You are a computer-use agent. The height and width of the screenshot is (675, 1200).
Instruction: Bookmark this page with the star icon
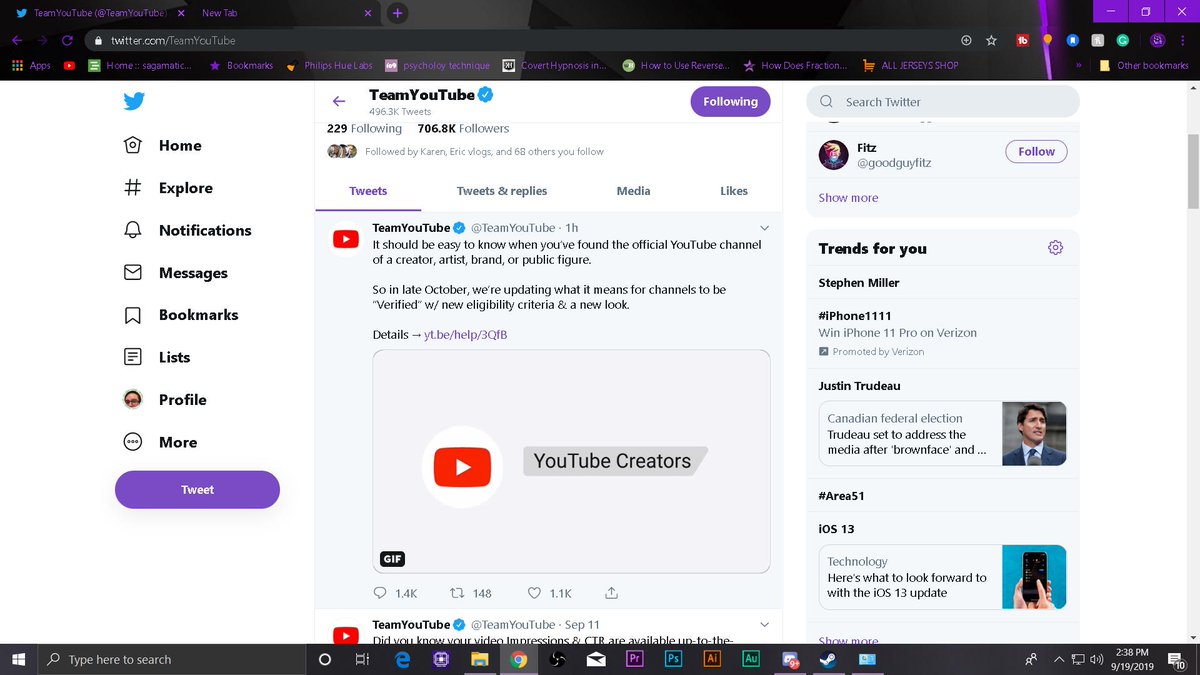[991, 40]
